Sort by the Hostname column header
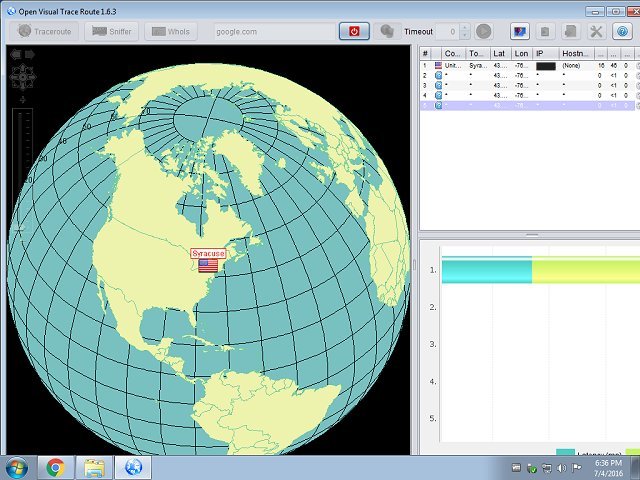 pyautogui.click(x=575, y=52)
